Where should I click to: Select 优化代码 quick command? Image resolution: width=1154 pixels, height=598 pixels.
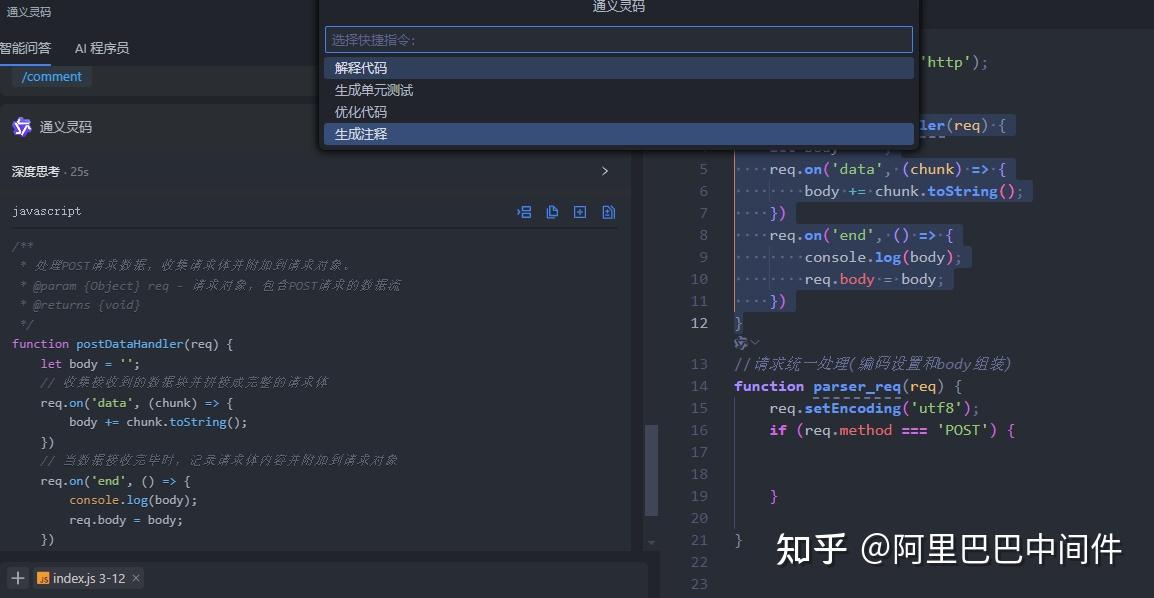point(618,112)
